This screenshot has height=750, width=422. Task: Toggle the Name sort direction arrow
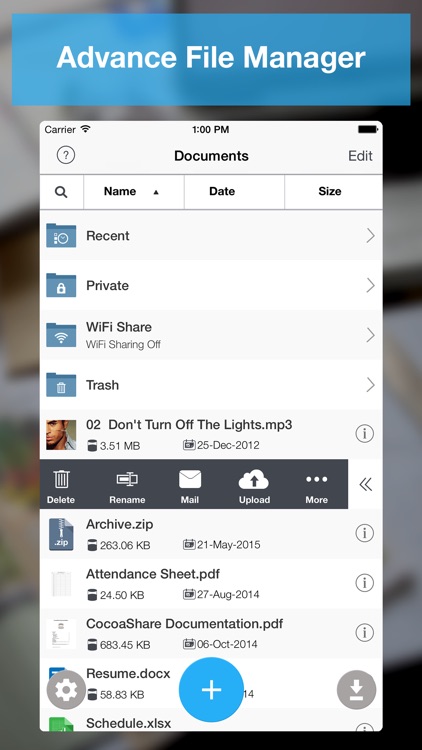pyautogui.click(x=155, y=192)
